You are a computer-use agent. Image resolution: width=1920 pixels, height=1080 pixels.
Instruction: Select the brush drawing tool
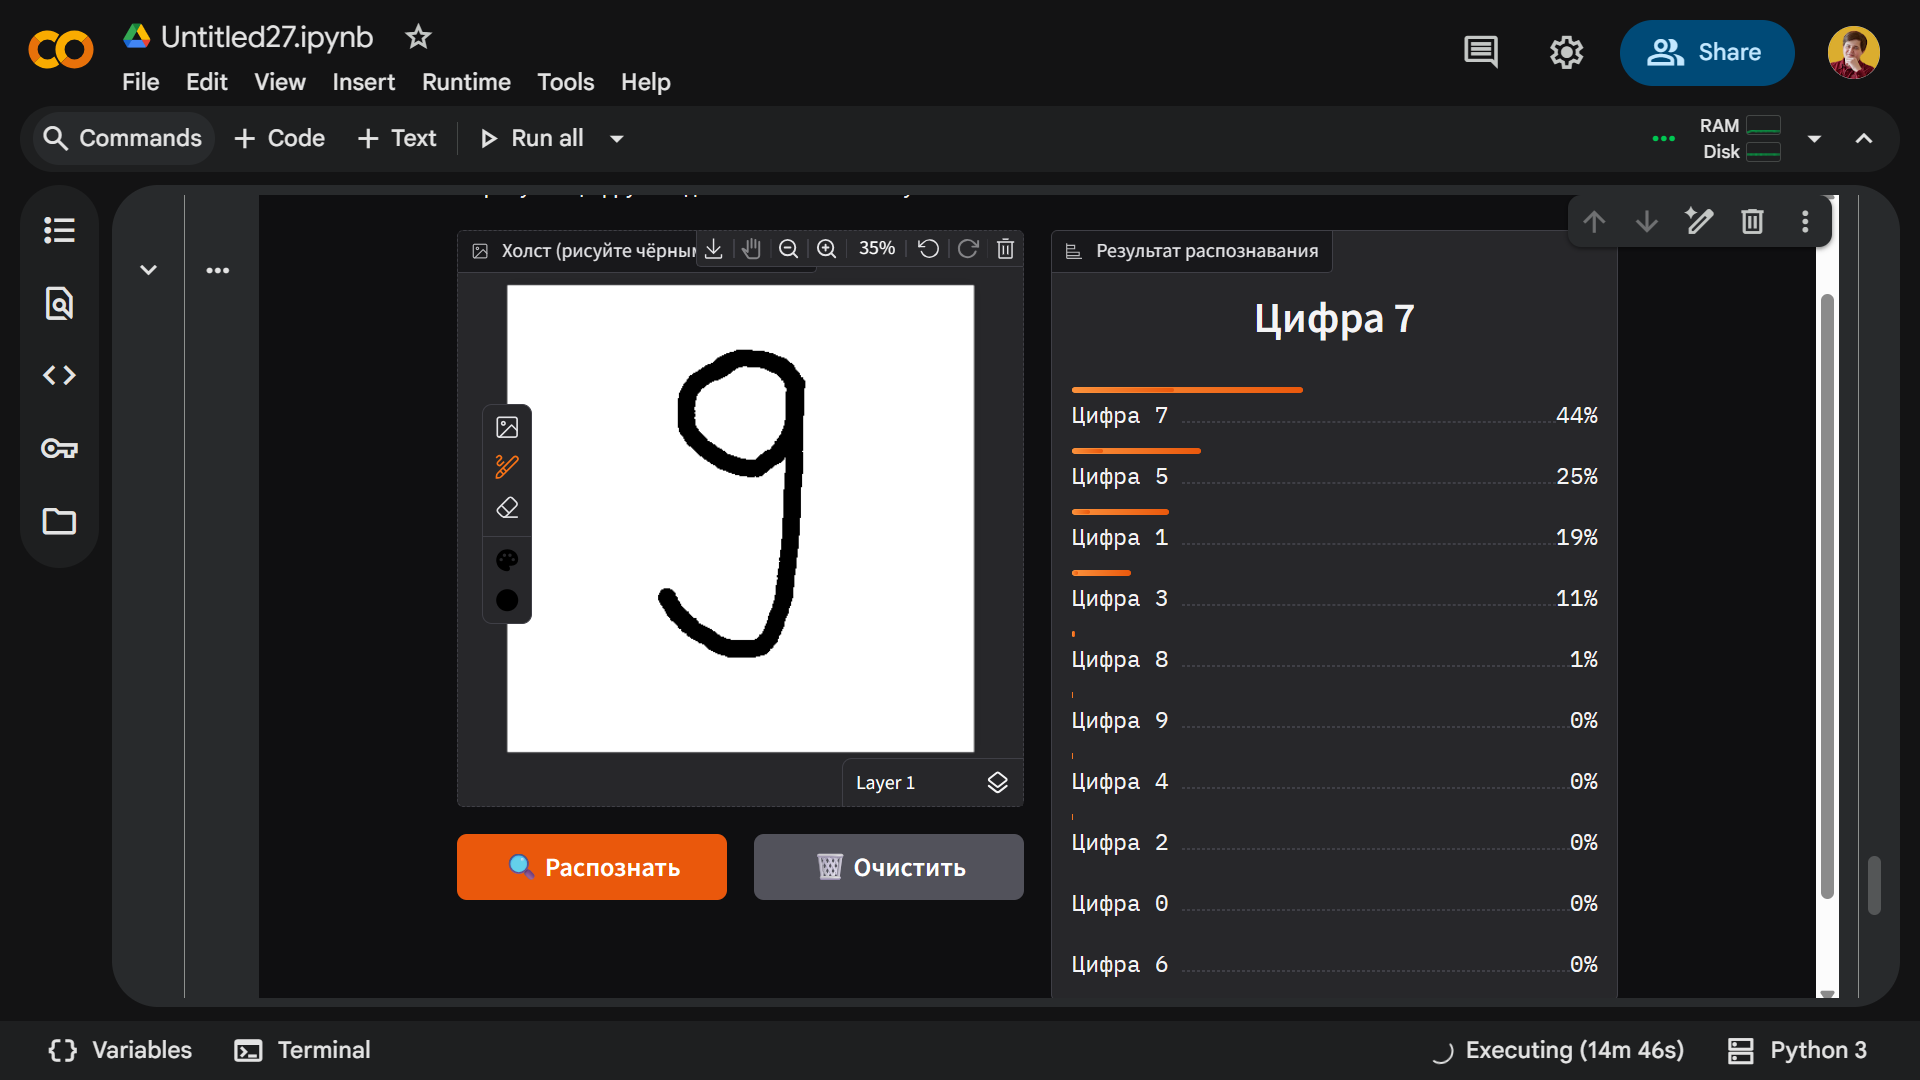(507, 467)
